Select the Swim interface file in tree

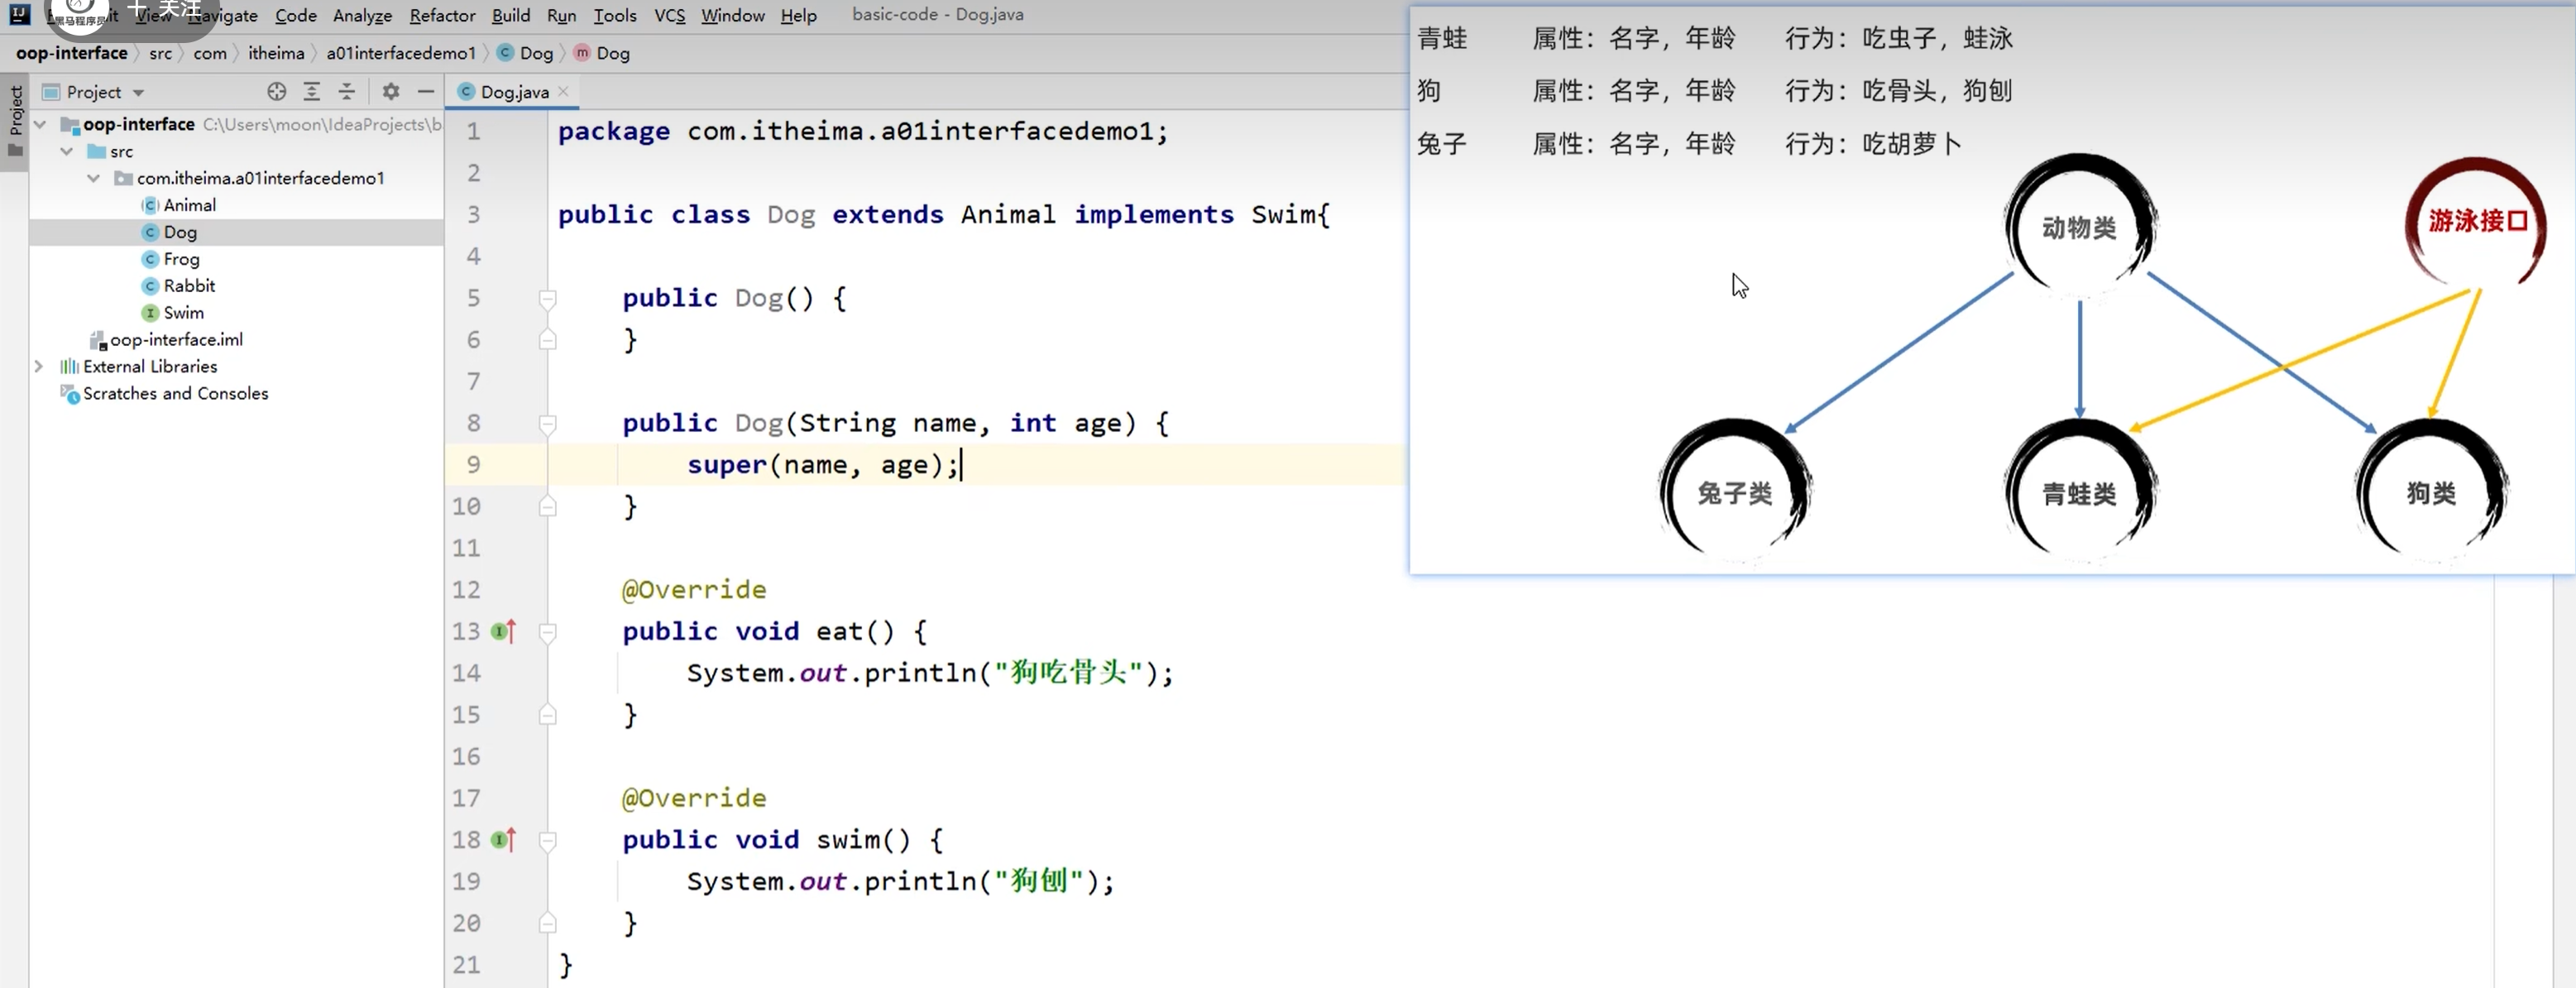pos(183,313)
